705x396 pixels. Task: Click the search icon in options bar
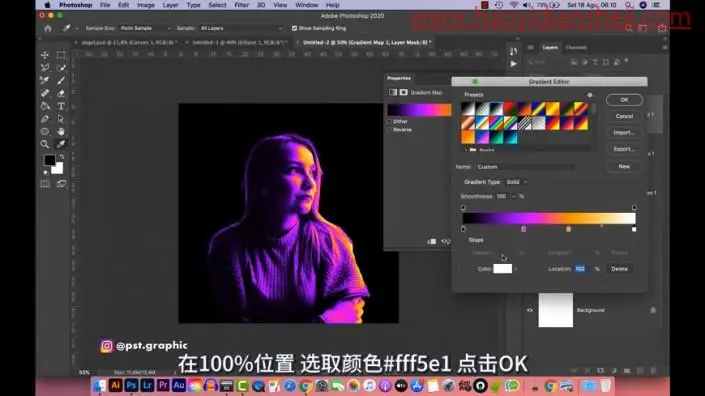pos(629,28)
